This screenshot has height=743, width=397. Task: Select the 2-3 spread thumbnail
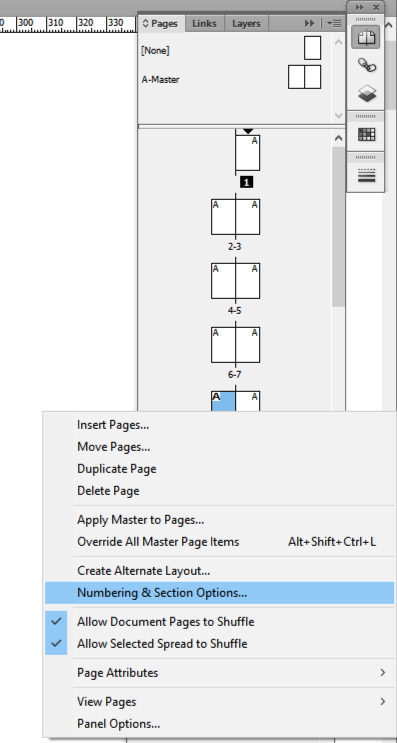tap(235, 217)
